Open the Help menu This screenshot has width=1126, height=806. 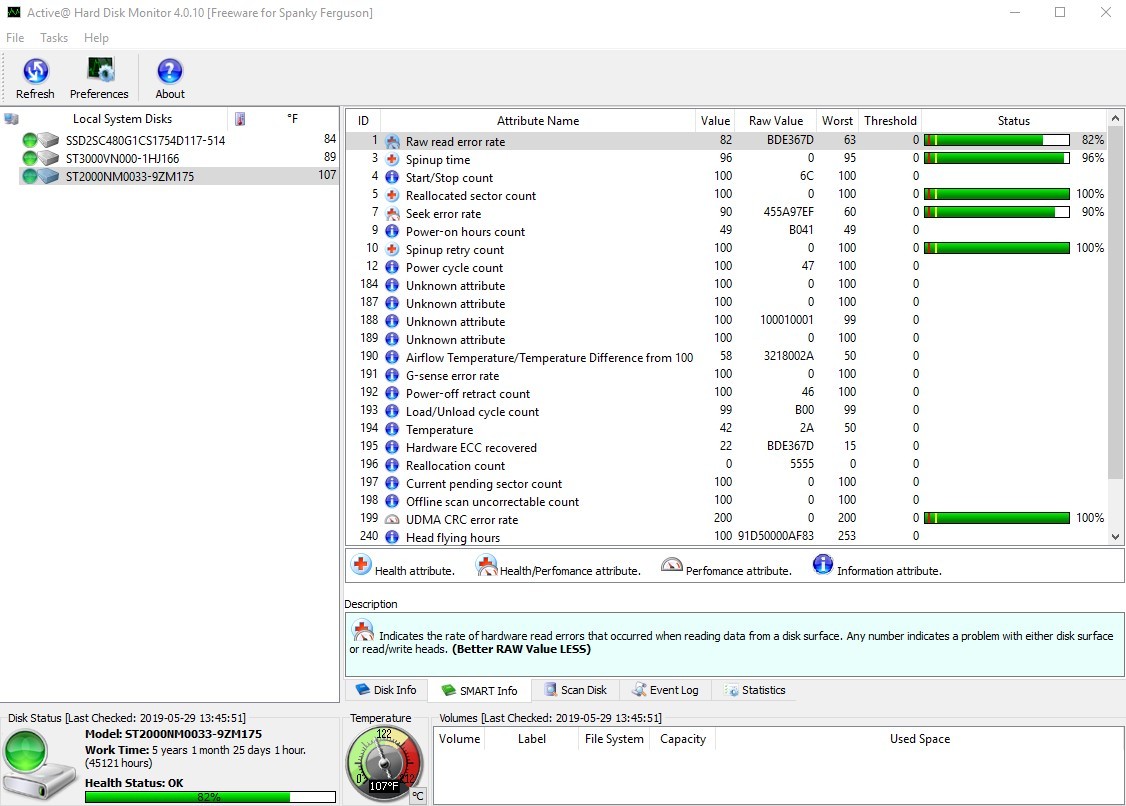96,38
